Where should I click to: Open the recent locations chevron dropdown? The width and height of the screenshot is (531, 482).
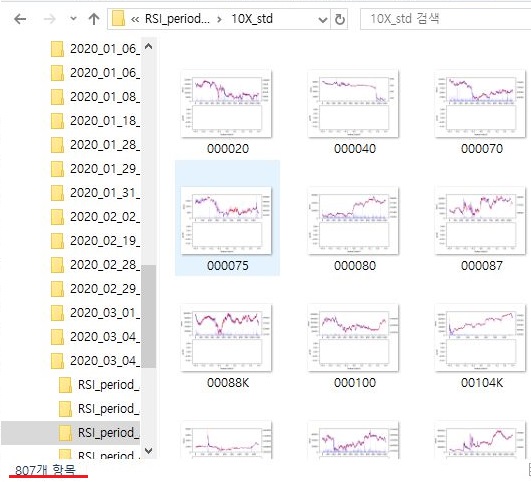(73, 19)
